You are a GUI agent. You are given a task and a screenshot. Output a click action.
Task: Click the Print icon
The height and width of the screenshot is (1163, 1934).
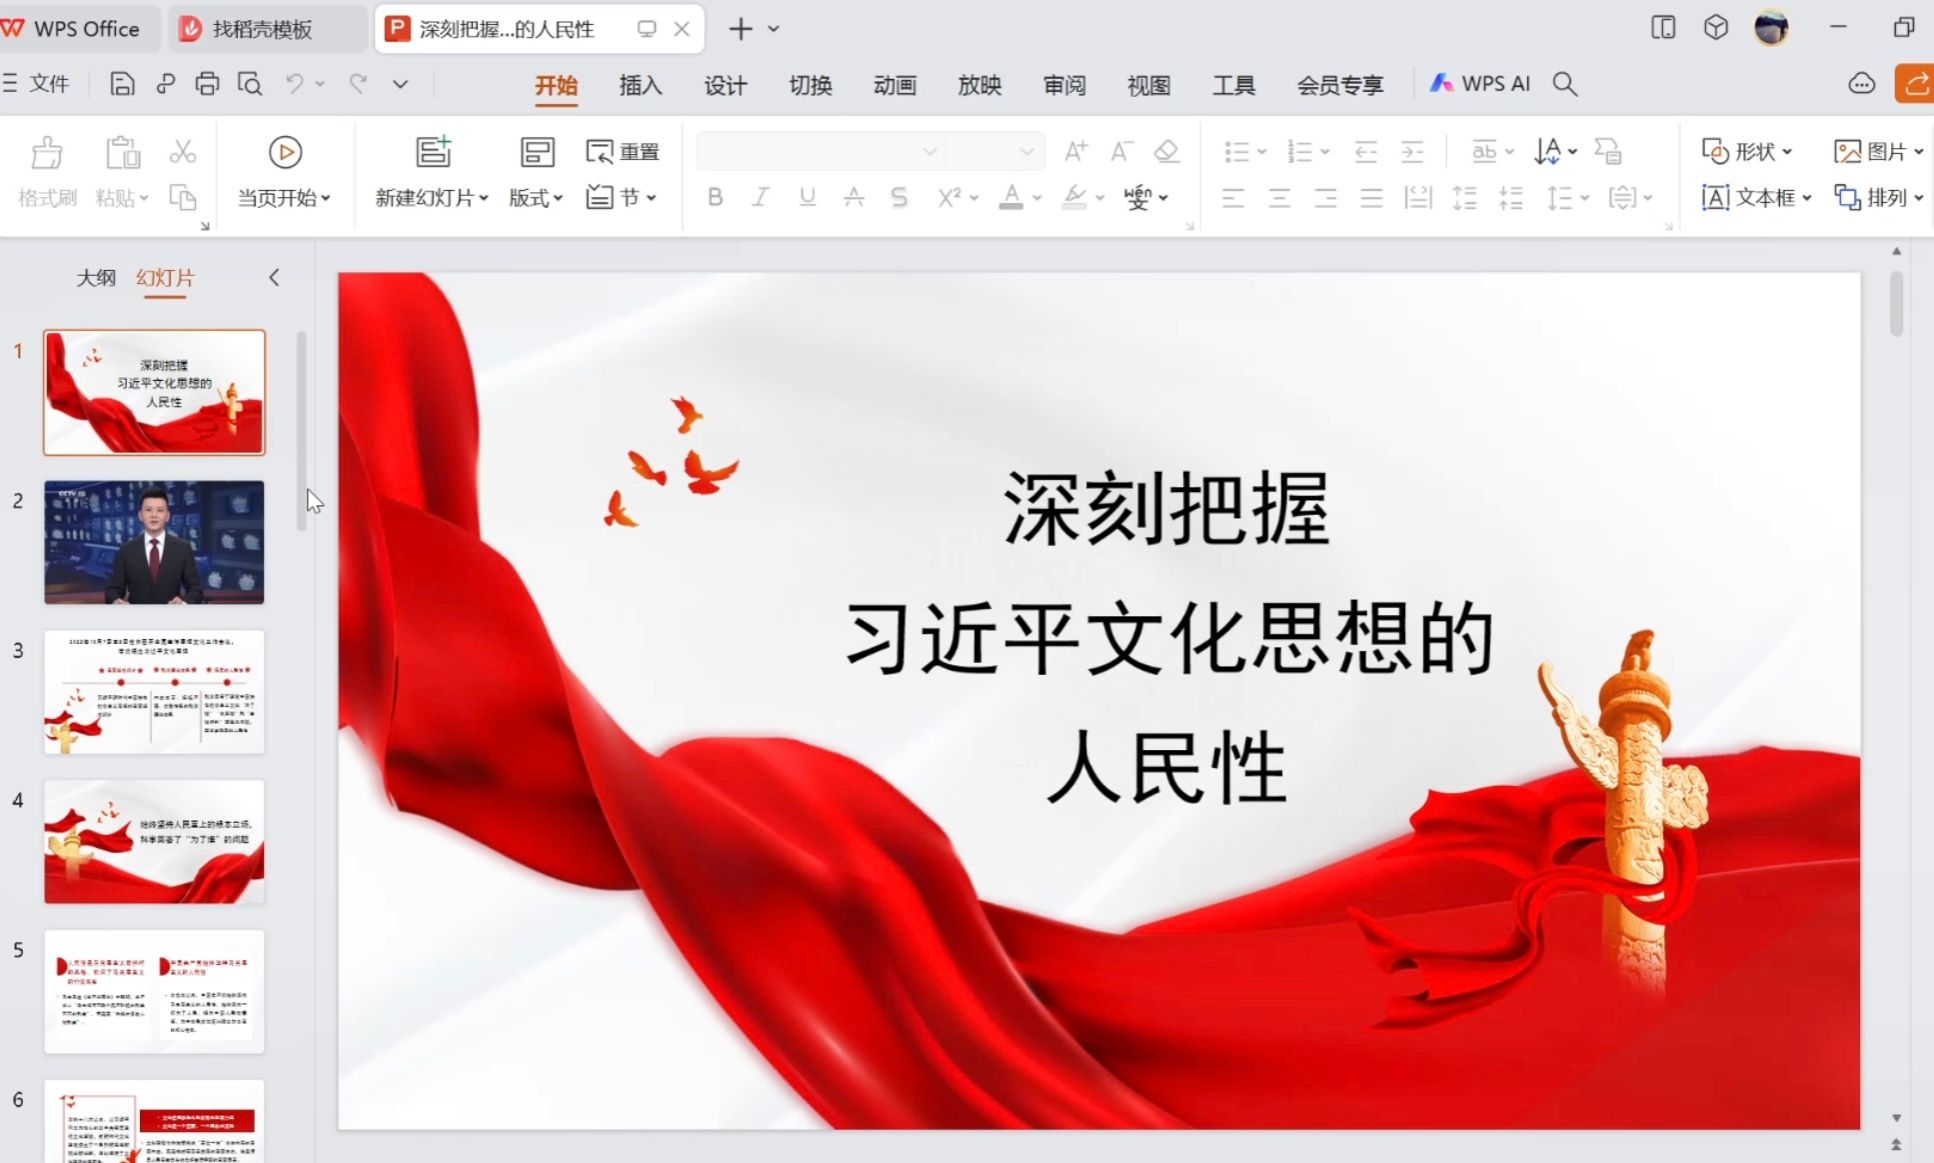207,84
